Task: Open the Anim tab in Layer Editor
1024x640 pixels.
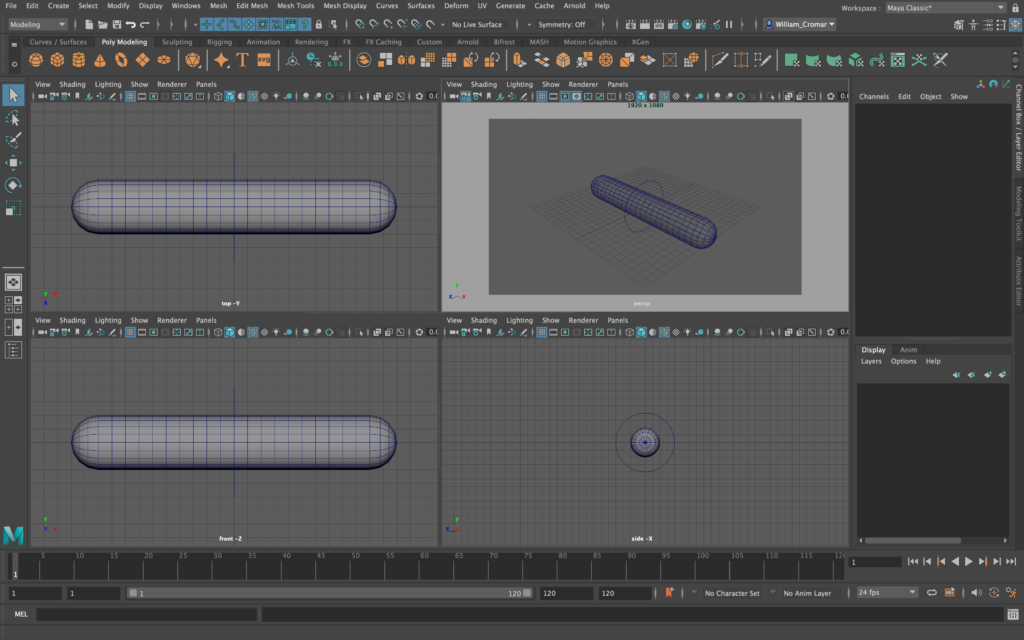Action: coord(908,350)
